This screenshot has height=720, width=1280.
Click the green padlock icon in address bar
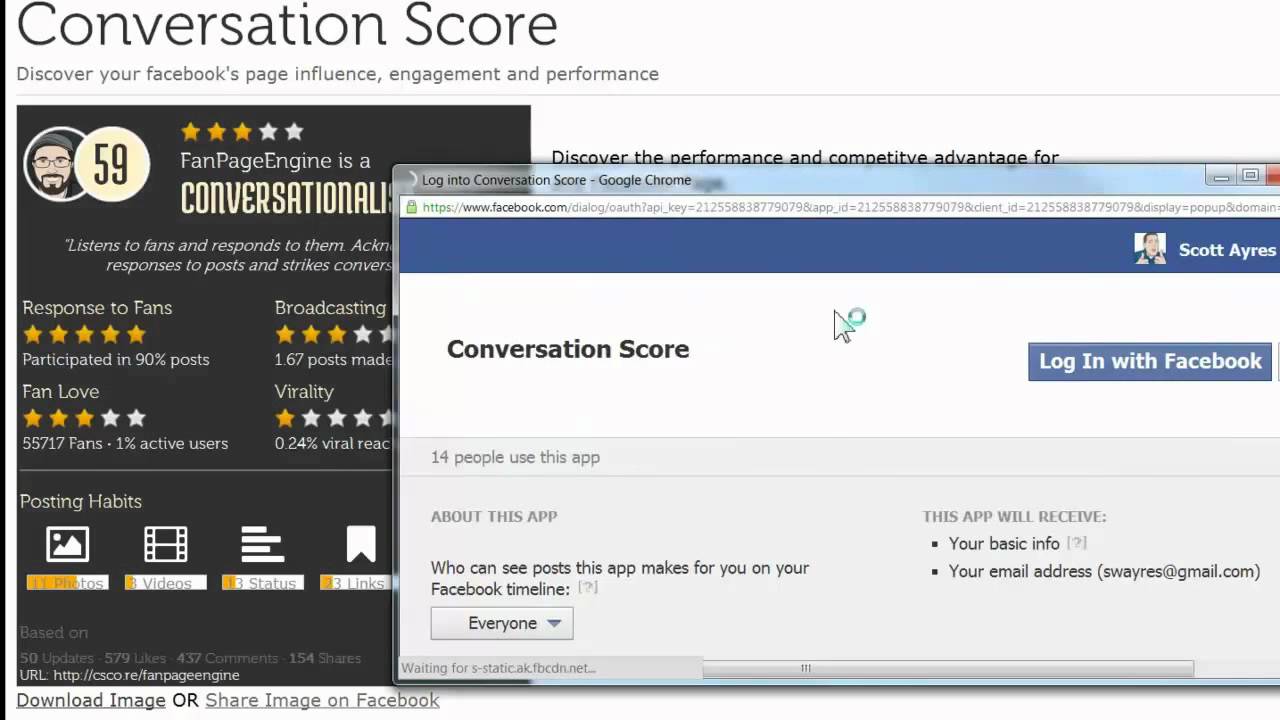point(410,208)
